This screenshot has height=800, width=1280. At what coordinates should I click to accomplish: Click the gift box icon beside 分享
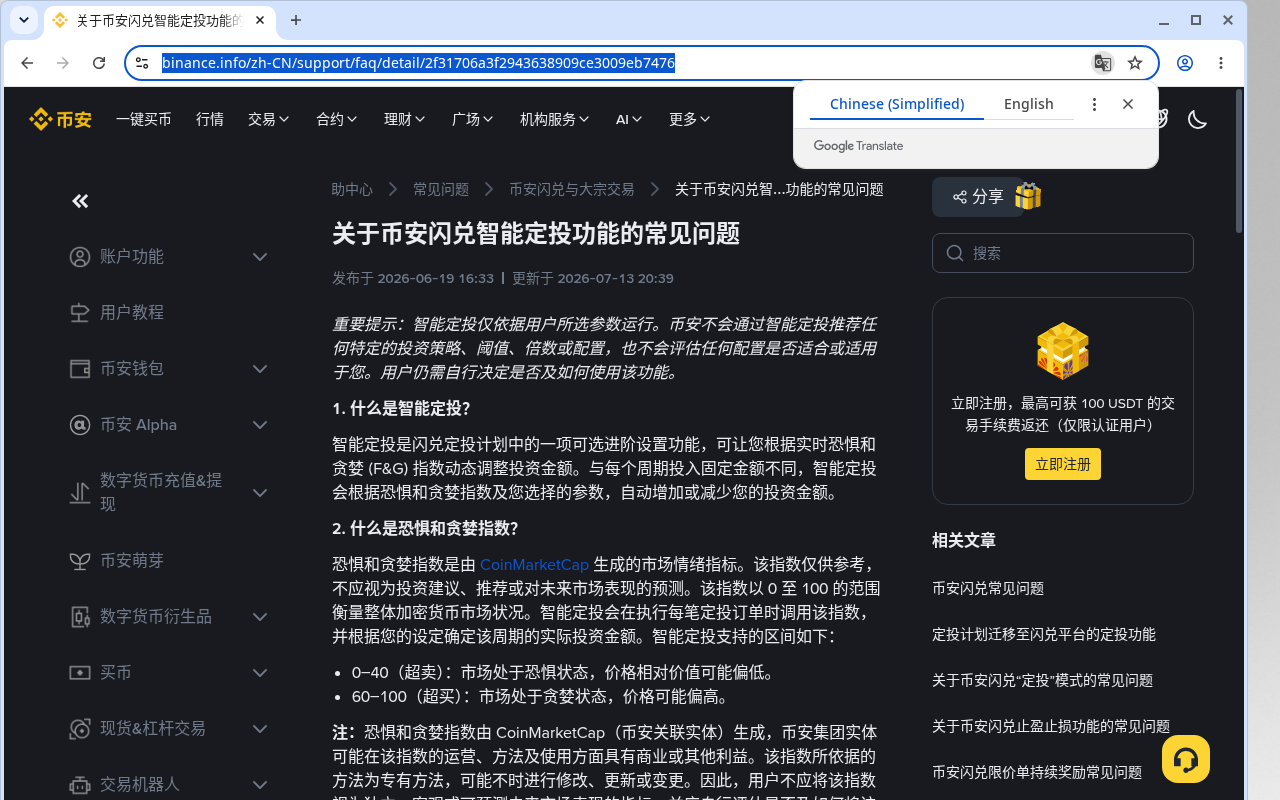(1028, 196)
